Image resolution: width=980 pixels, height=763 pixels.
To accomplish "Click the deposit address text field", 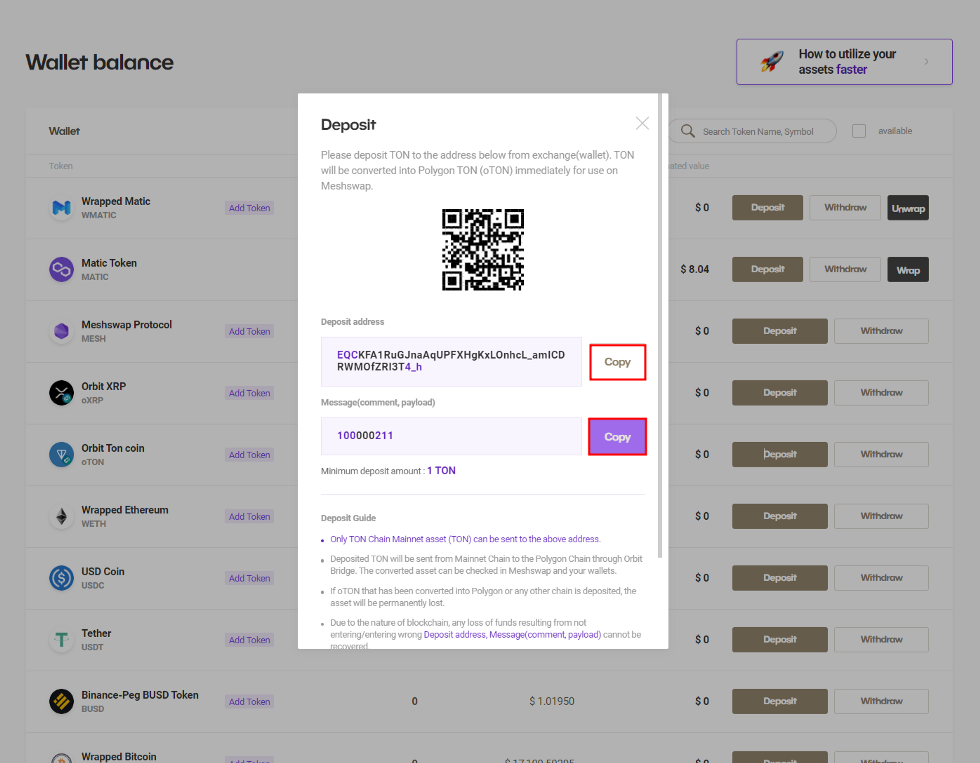I will click(x=451, y=362).
